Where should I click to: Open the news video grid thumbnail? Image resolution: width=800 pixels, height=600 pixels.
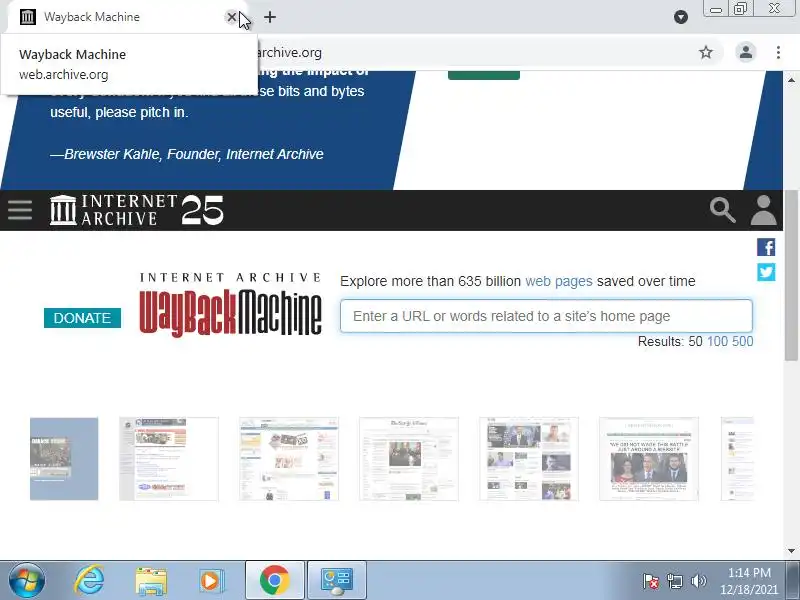coord(529,459)
